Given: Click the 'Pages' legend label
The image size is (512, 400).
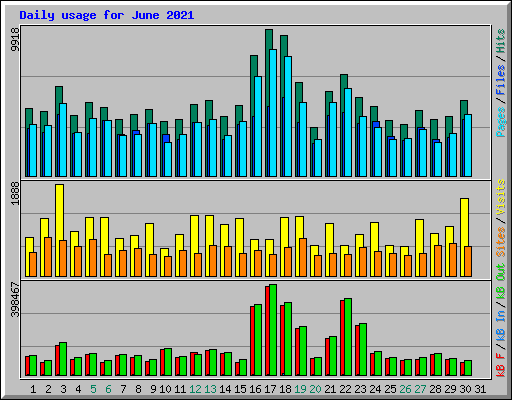Looking at the screenshot, I should click(501, 122).
